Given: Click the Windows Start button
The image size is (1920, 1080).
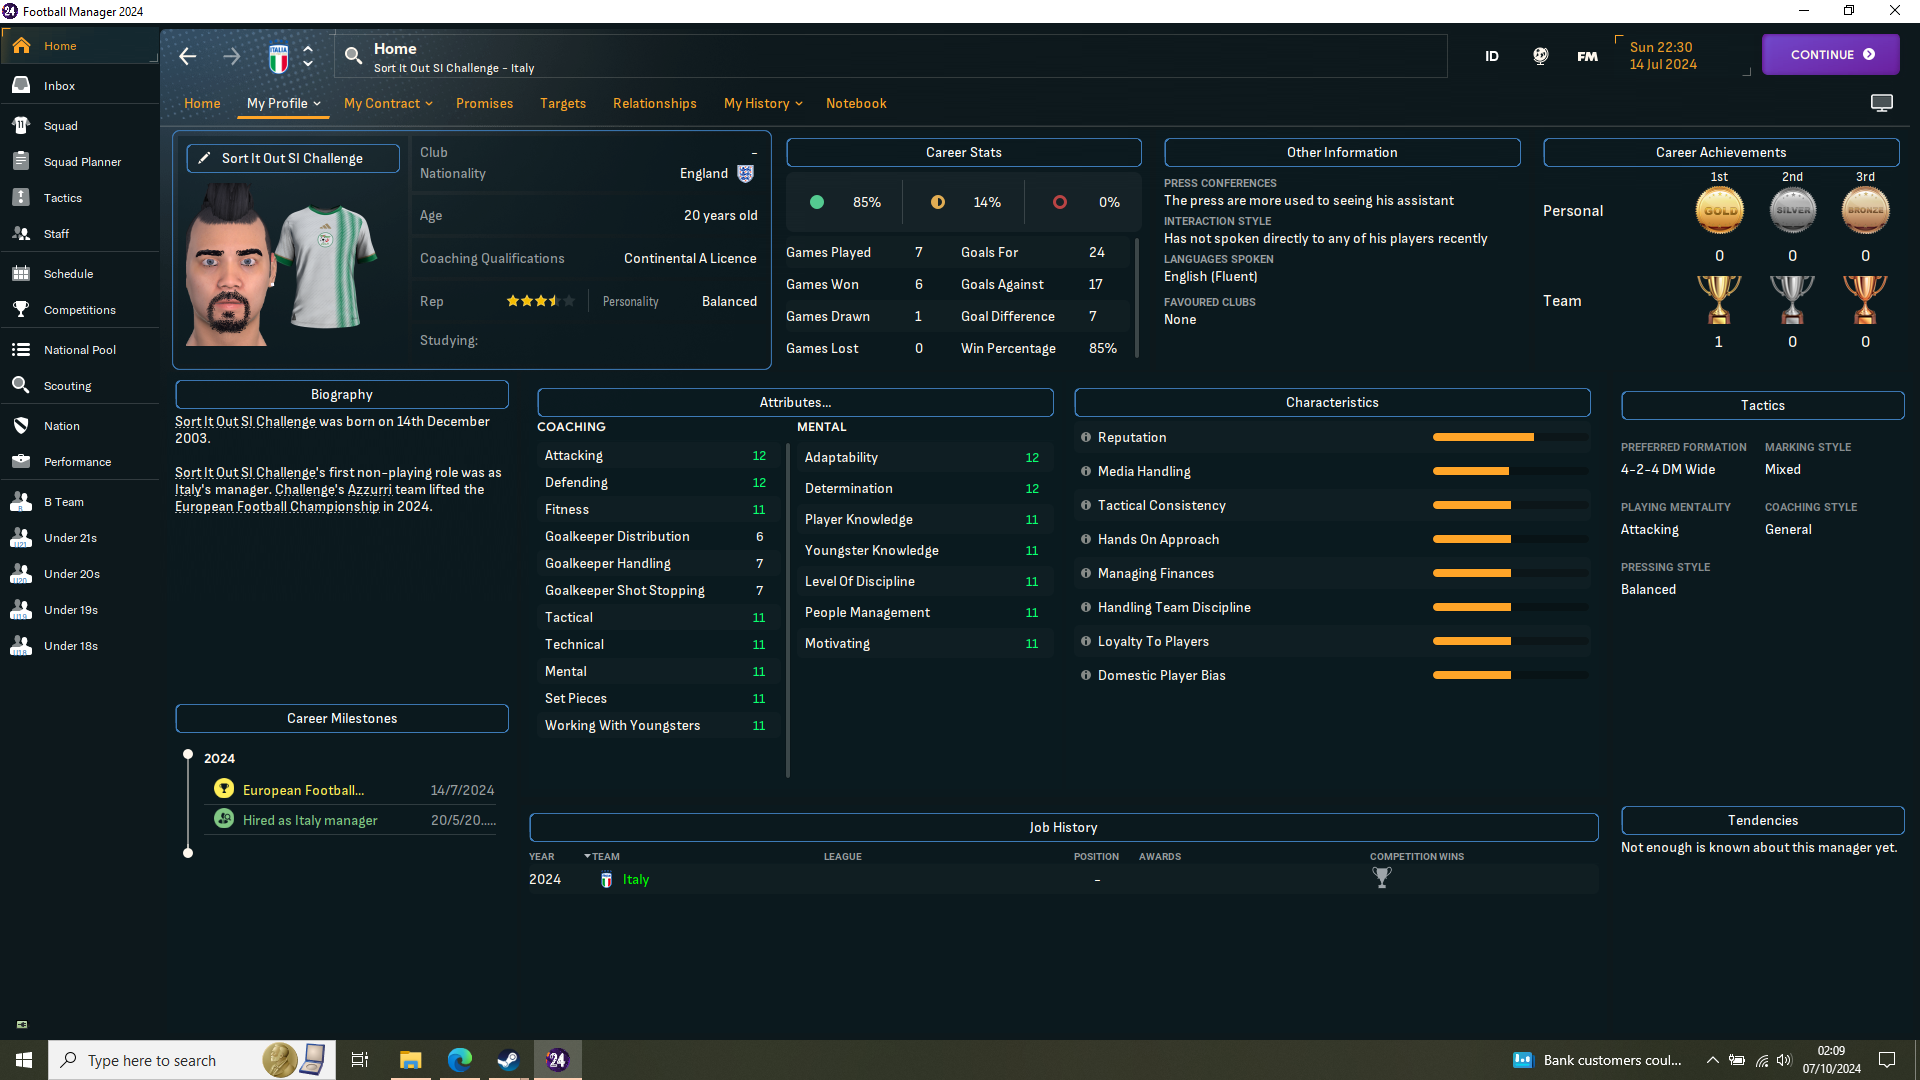Looking at the screenshot, I should click(24, 1060).
